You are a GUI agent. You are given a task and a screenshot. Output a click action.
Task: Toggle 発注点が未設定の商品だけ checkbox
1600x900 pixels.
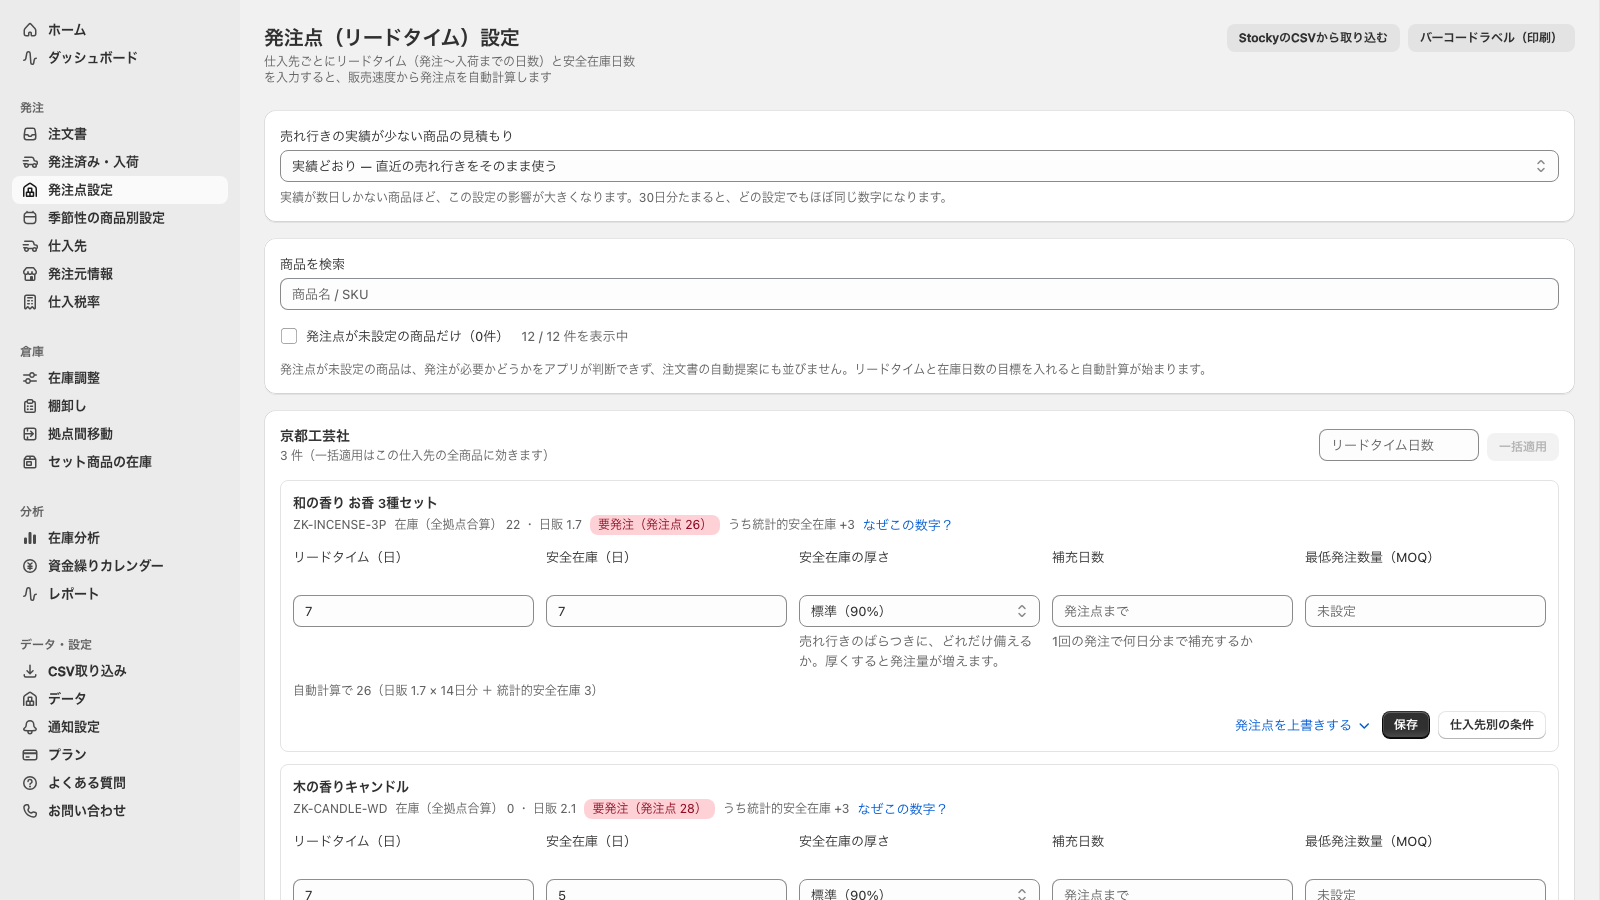click(289, 336)
